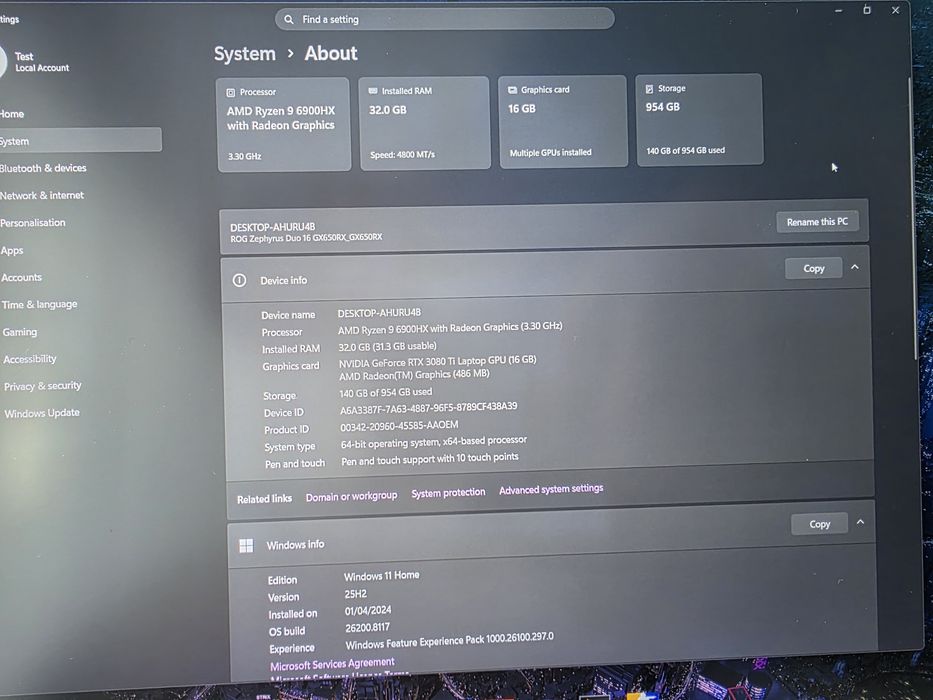Click the Windows 11 Home edition text
Image resolution: width=933 pixels, height=700 pixels.
pyautogui.click(x=381, y=576)
